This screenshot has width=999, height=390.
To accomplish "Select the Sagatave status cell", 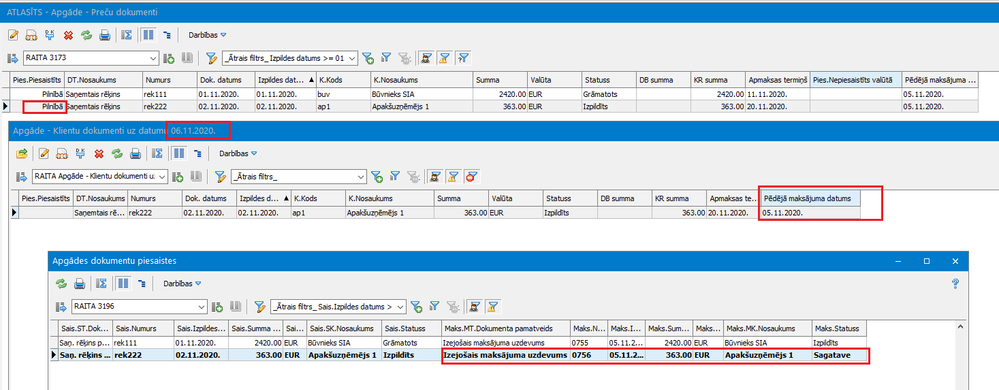I will pyautogui.click(x=839, y=355).
